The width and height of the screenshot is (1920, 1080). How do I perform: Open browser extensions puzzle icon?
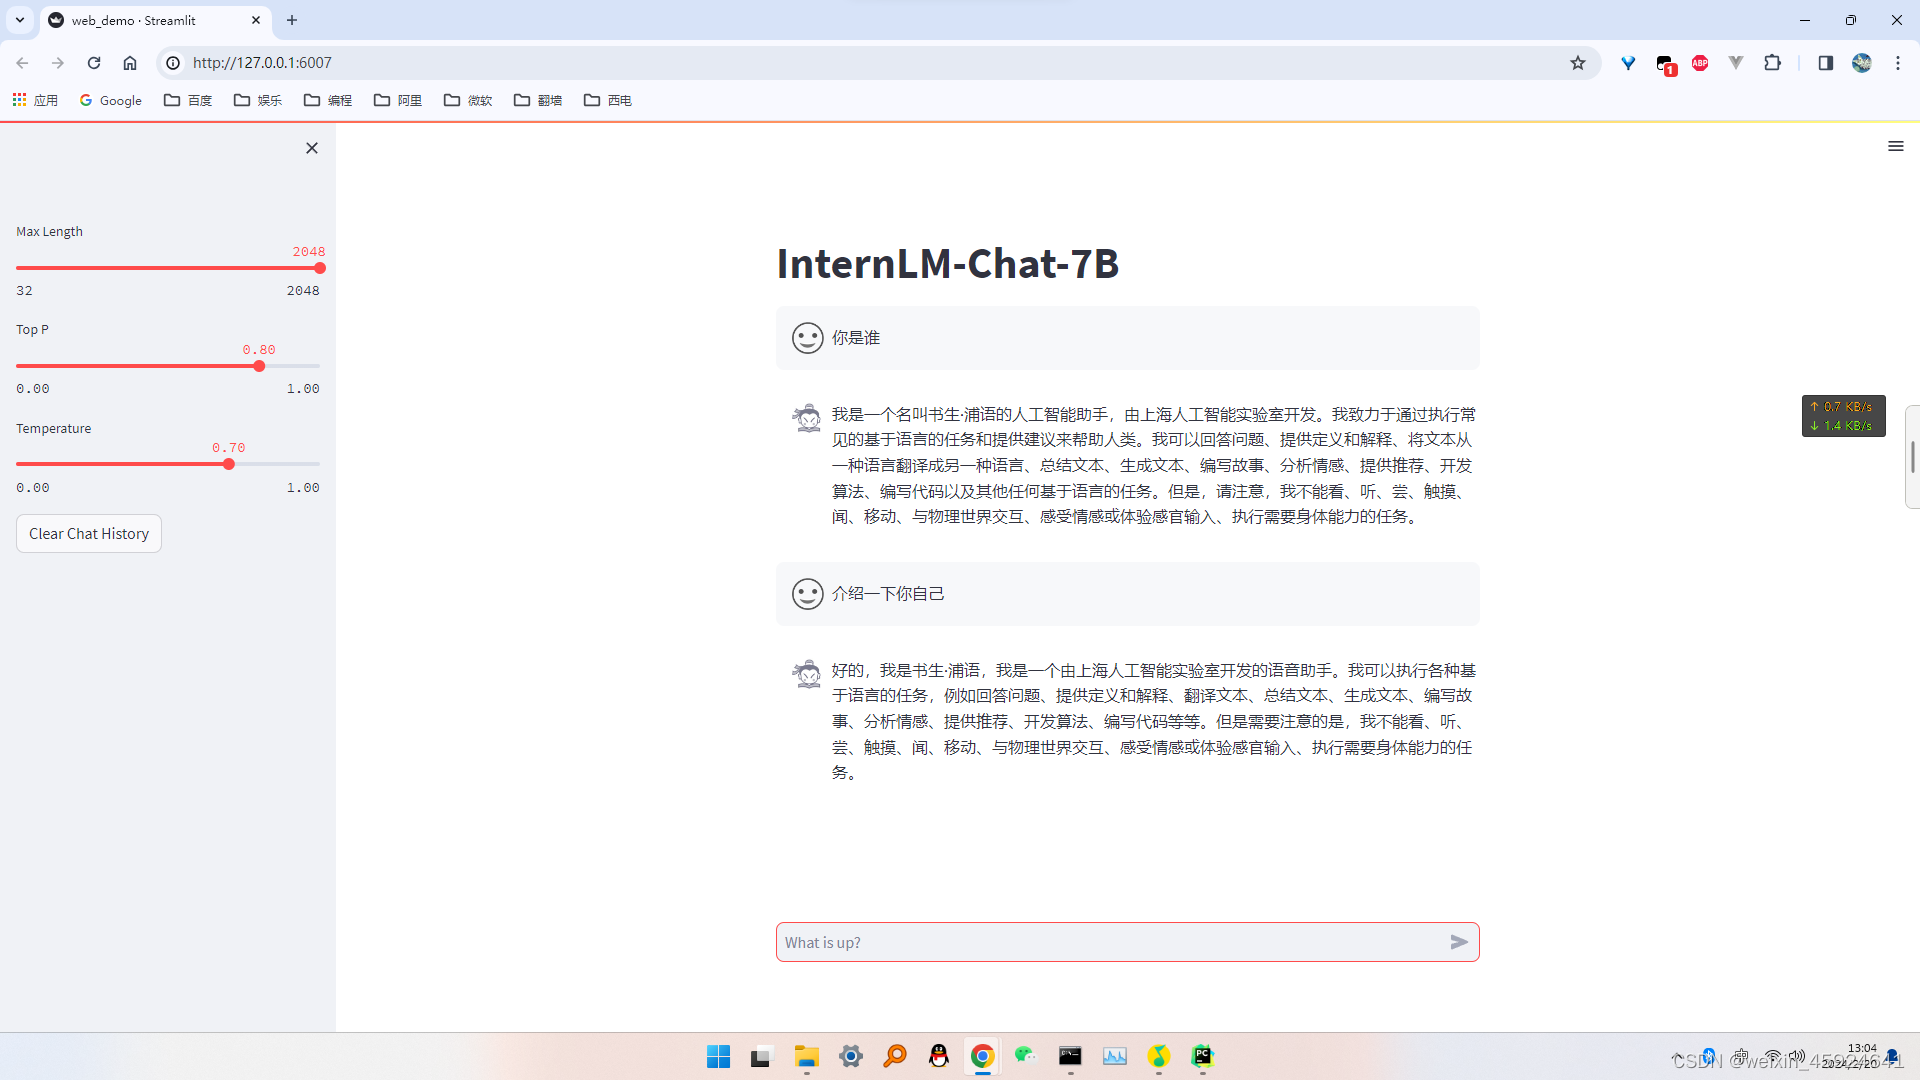[1773, 63]
